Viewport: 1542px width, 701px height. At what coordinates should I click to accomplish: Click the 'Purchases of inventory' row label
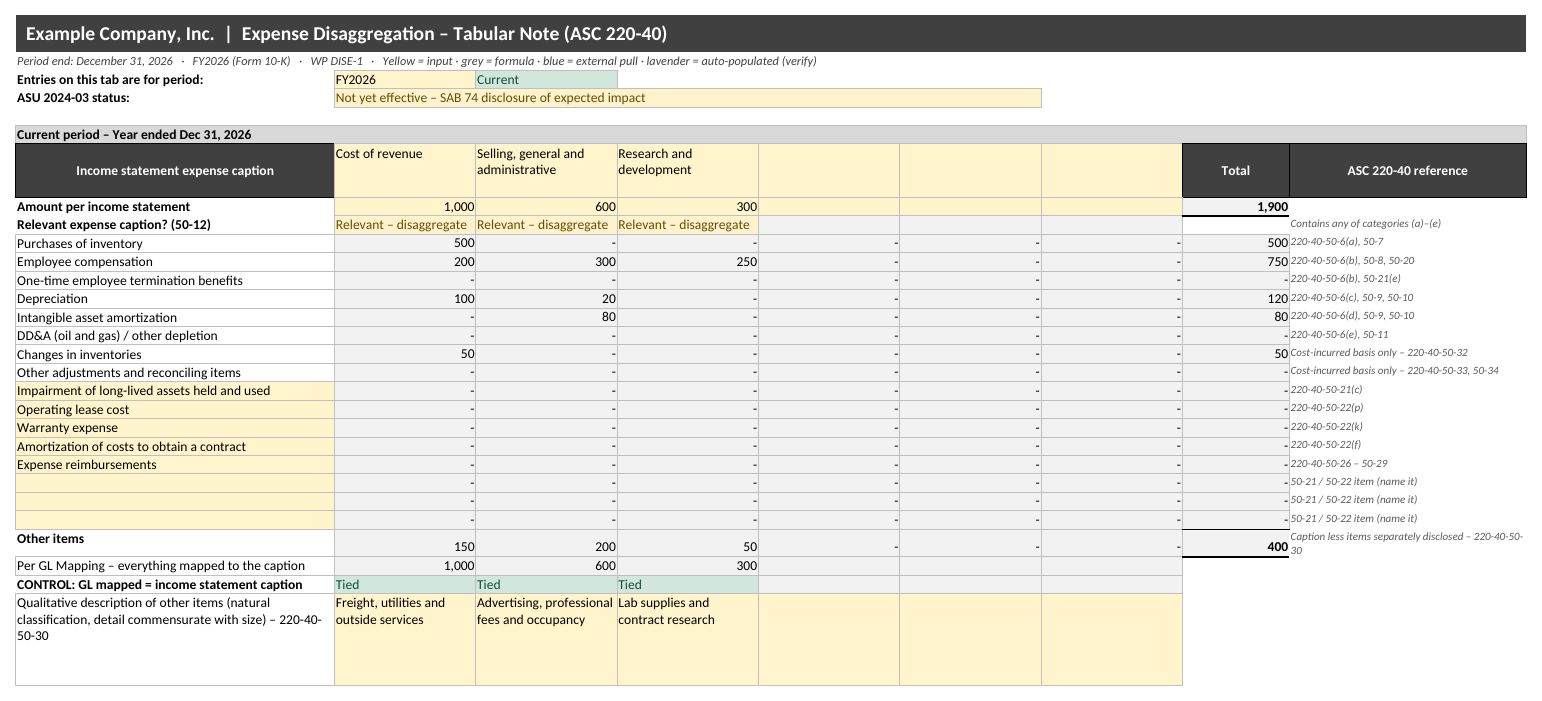click(x=175, y=244)
